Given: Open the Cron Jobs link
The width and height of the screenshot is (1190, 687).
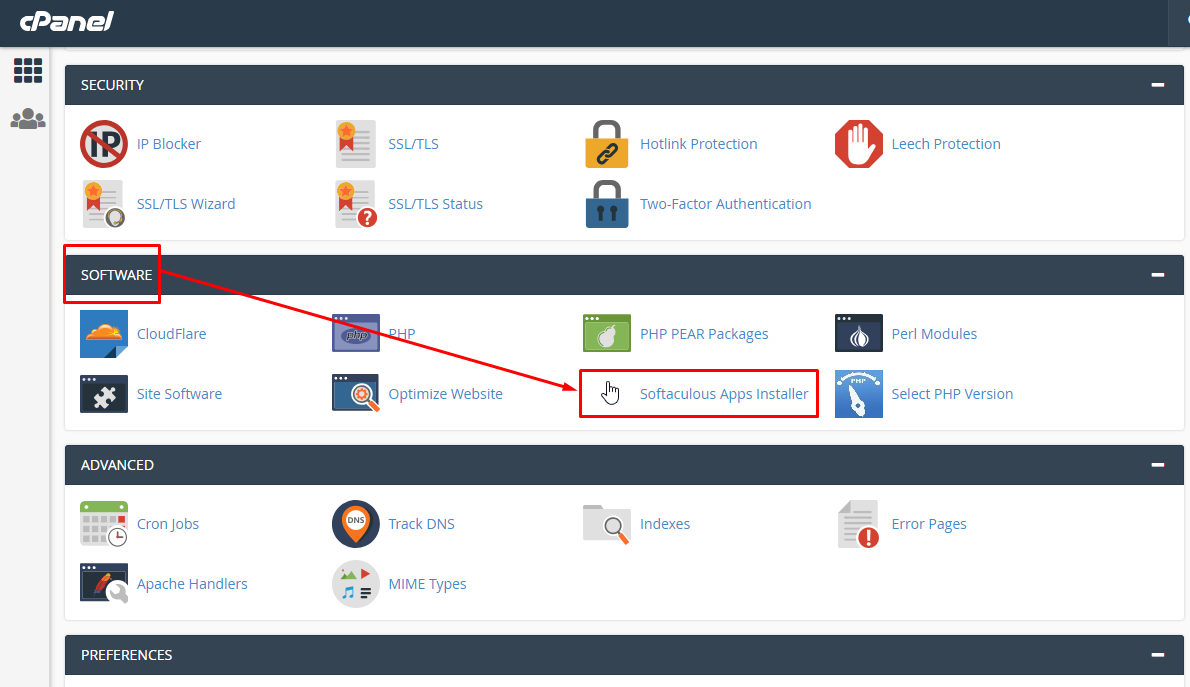Looking at the screenshot, I should coord(168,523).
